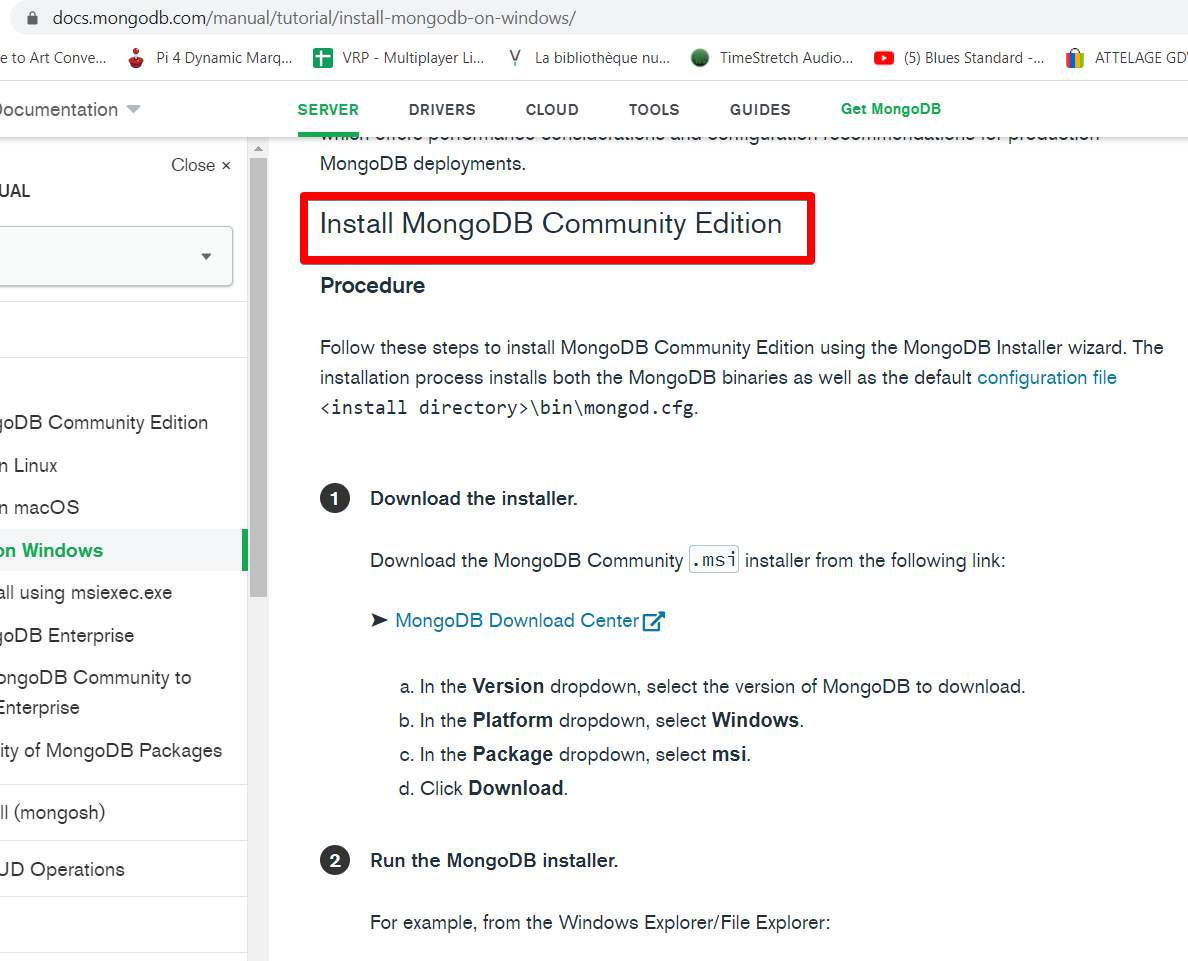Screen dimensions: 1188x961
Task: Click the sidebar scrollbar up arrow
Action: tap(258, 149)
